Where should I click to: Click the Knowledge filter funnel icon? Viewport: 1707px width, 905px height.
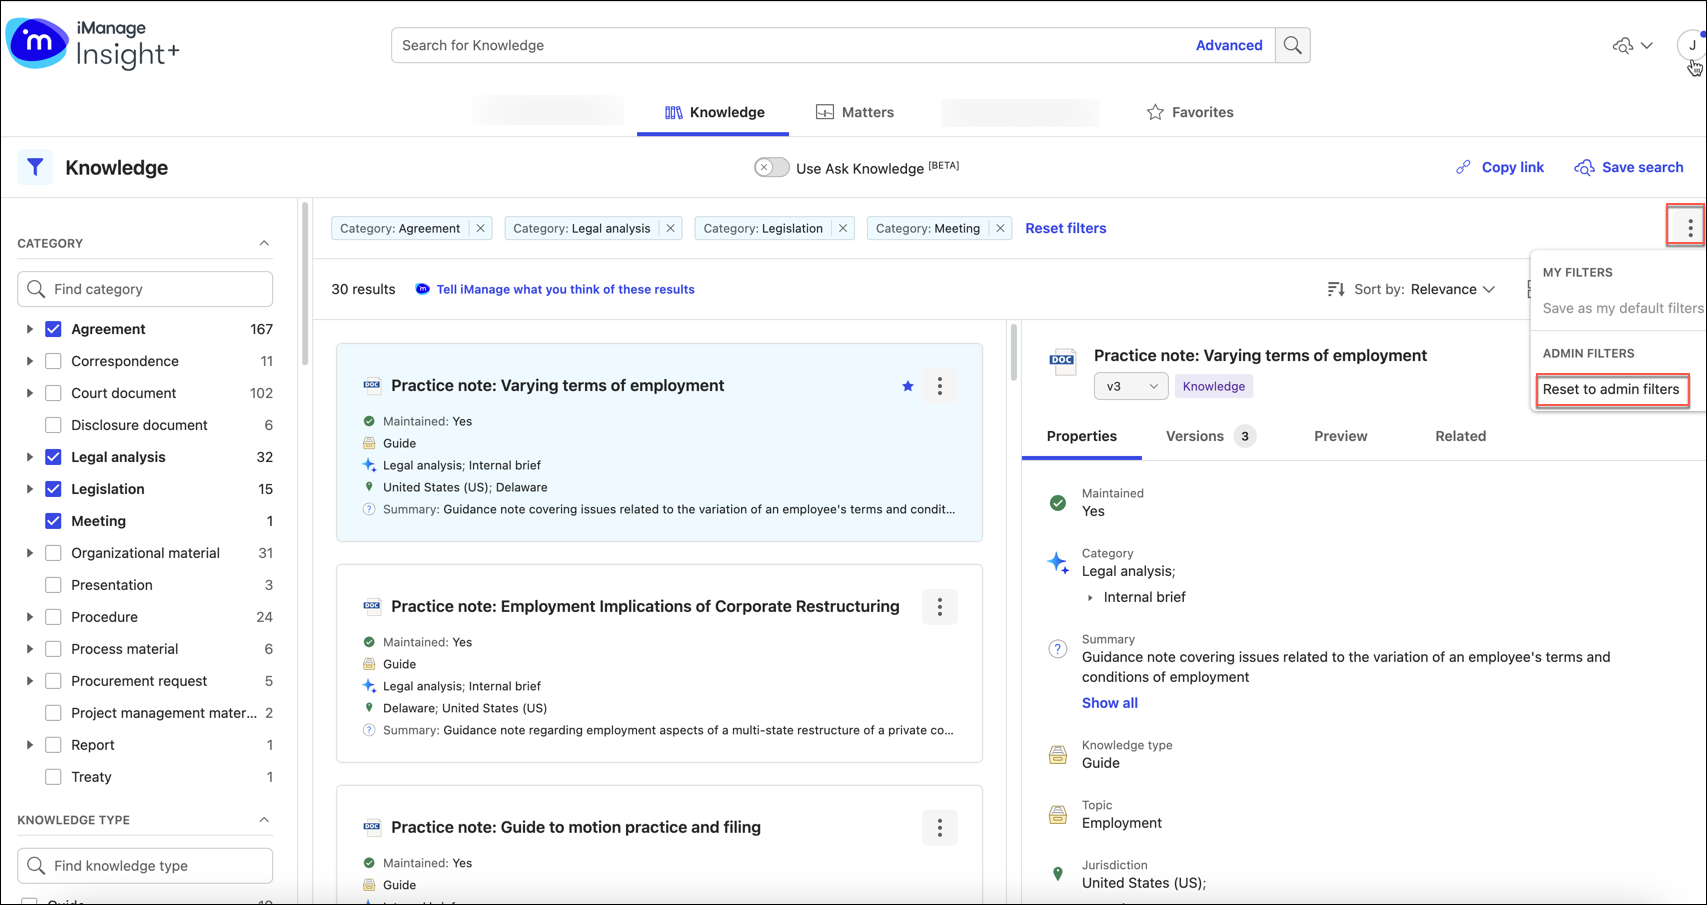(x=35, y=168)
